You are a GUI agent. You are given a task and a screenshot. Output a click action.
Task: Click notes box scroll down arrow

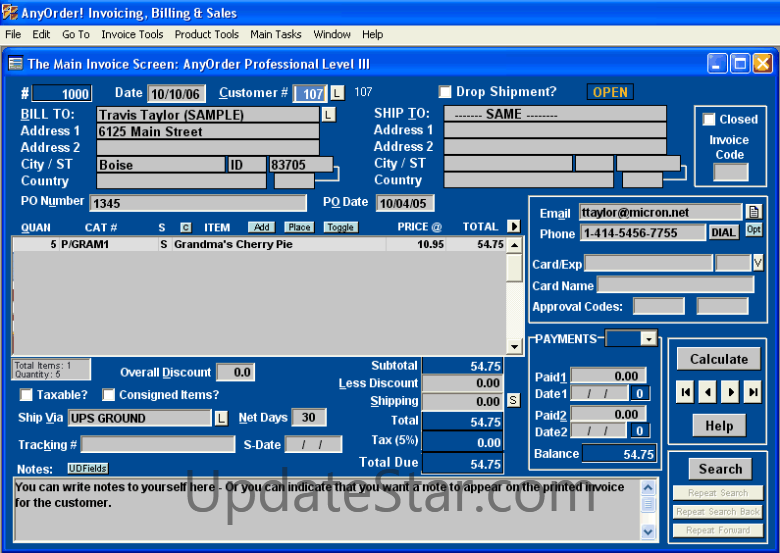pyautogui.click(x=648, y=531)
